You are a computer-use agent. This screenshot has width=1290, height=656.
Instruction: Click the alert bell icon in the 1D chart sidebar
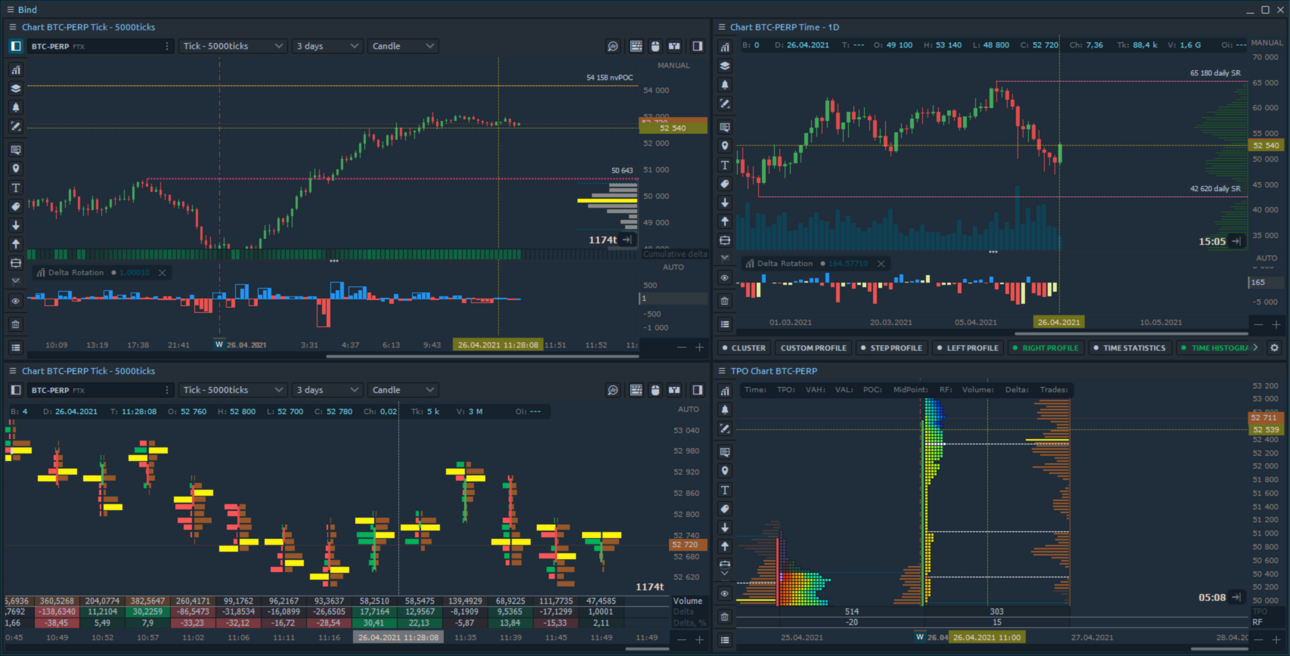[x=725, y=84]
